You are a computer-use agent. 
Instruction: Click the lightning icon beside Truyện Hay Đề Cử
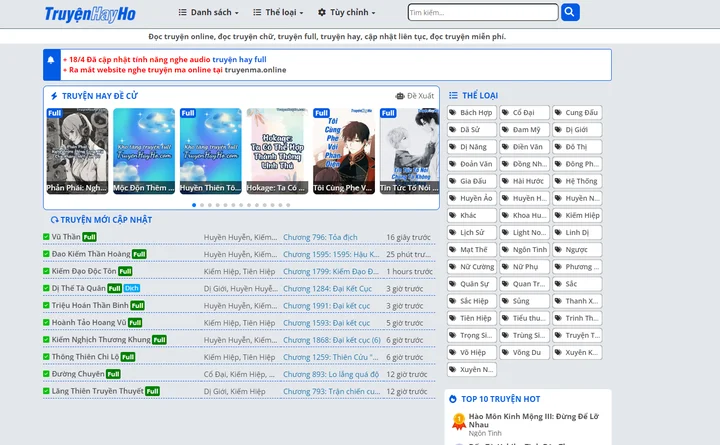pyautogui.click(x=53, y=96)
